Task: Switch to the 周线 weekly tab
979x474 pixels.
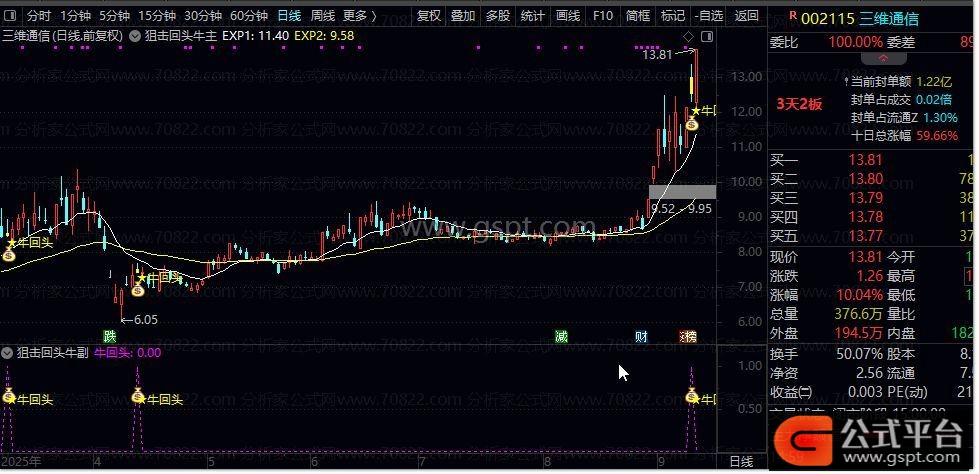Action: coord(322,16)
